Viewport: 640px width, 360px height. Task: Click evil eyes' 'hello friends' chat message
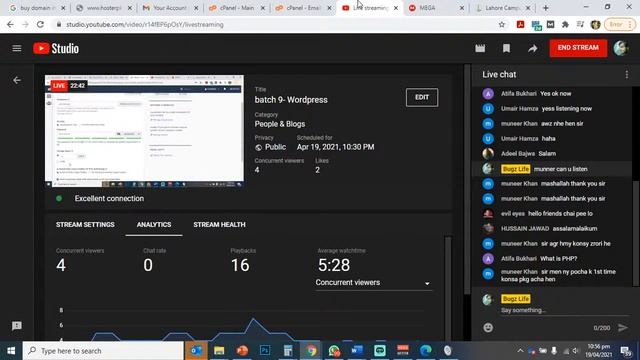pyautogui.click(x=560, y=213)
